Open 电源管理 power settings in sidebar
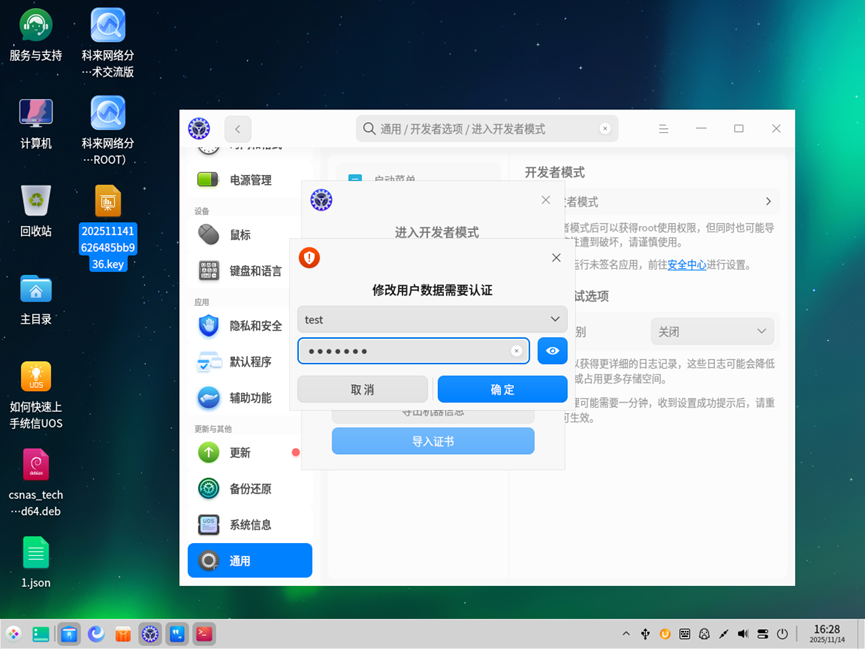This screenshot has height=649, width=865. 249,180
